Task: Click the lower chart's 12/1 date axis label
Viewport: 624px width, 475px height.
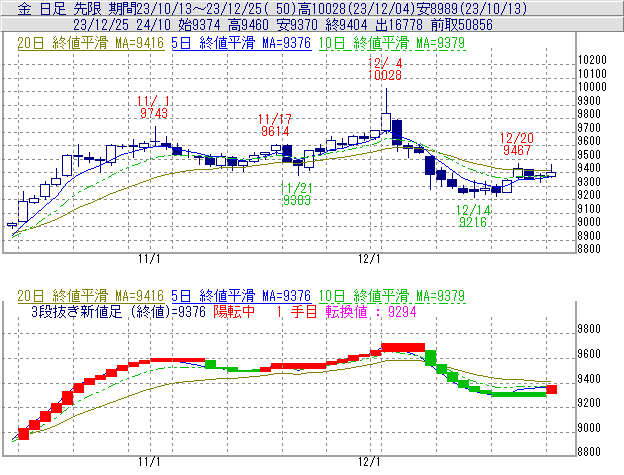Action: pyautogui.click(x=369, y=462)
